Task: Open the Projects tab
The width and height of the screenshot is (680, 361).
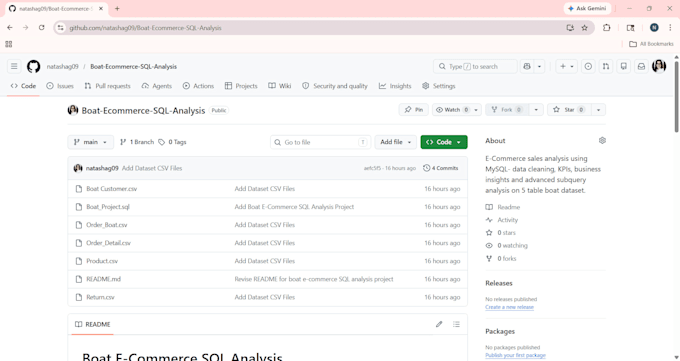Action: click(x=241, y=86)
